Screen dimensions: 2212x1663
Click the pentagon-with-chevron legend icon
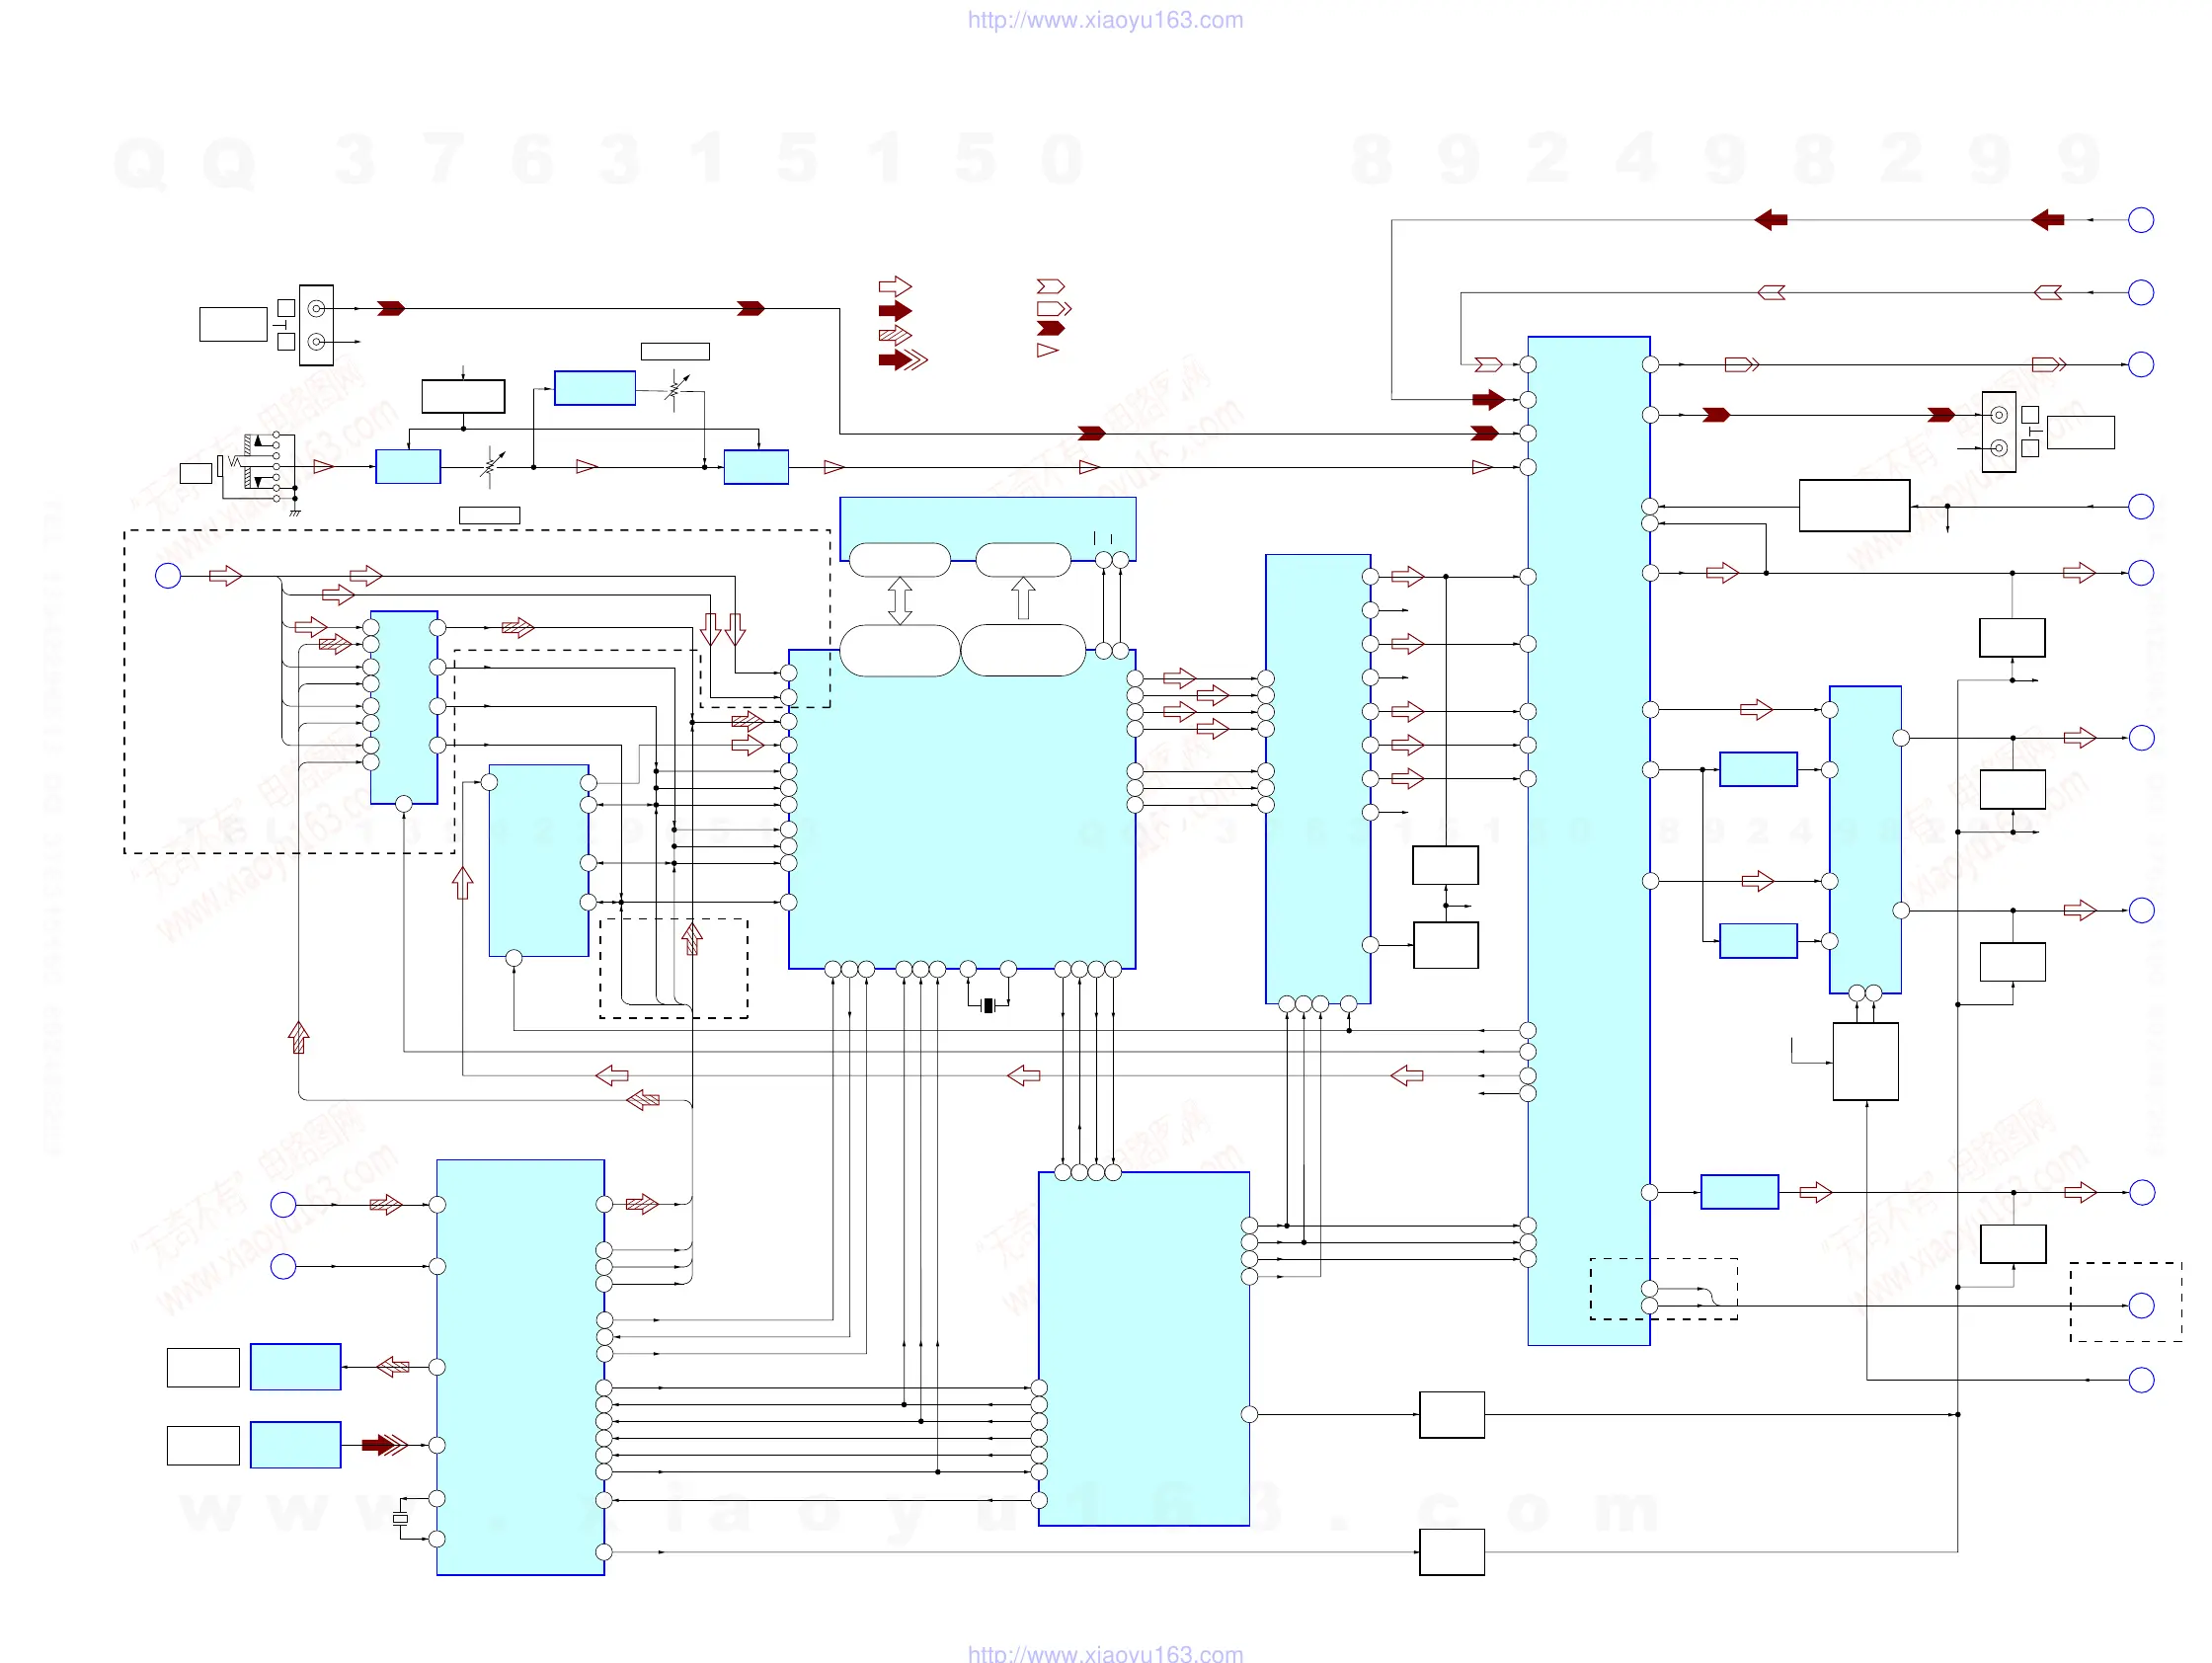pos(1053,308)
